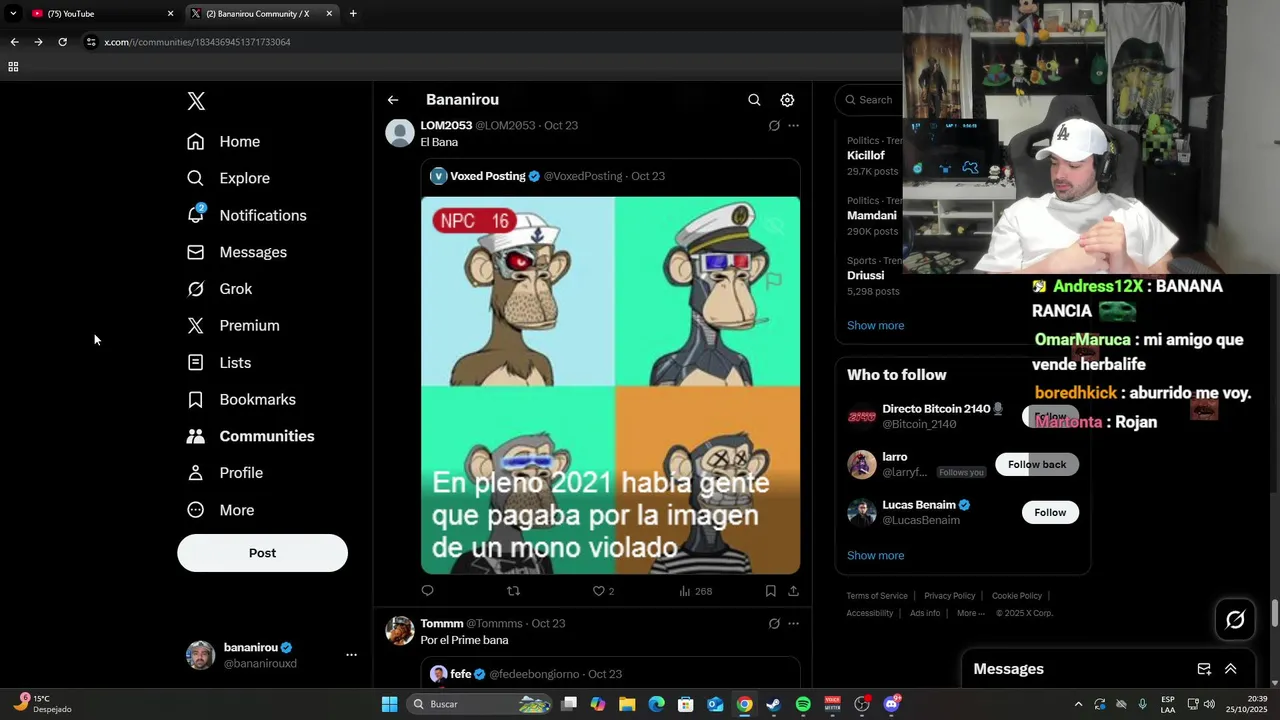This screenshot has width=1280, height=720.
Task: Open the Cookie Policy link
Action: tap(1017, 596)
